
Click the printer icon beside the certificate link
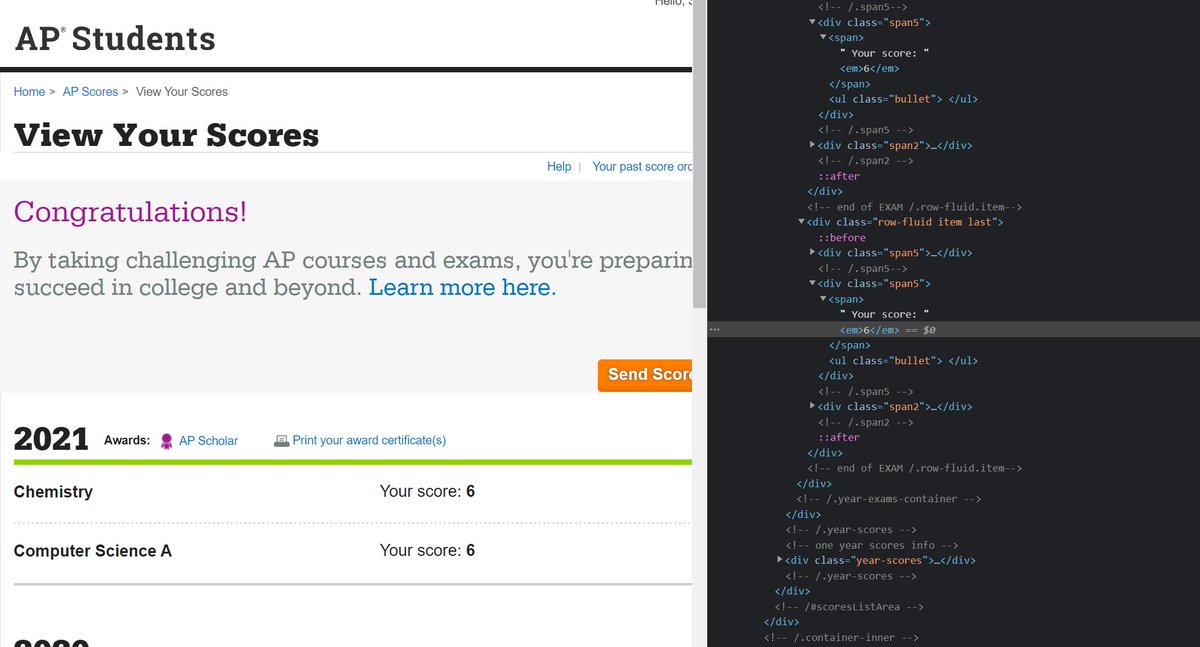281,441
